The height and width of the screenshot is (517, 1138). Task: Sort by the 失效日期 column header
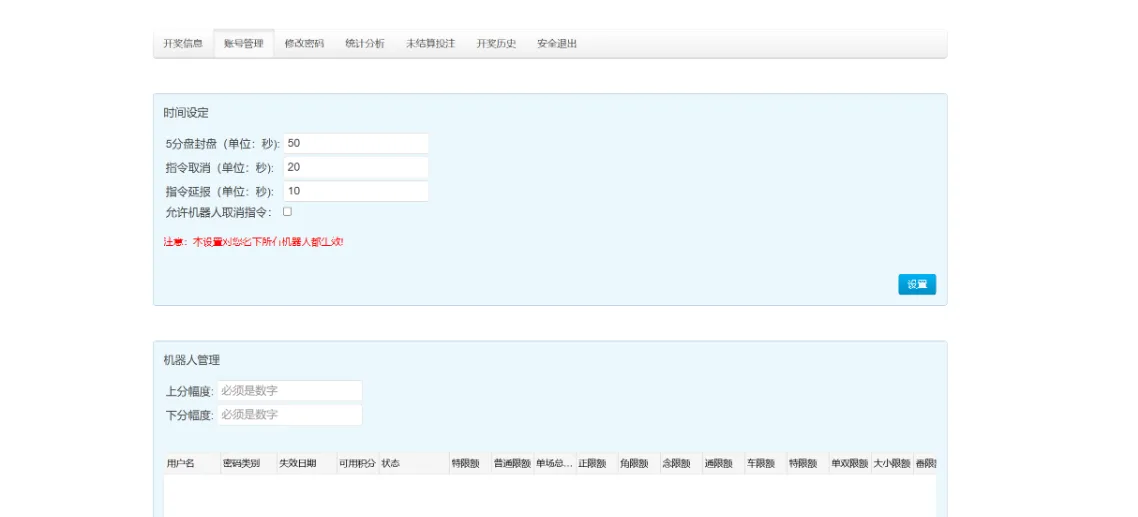tap(298, 464)
